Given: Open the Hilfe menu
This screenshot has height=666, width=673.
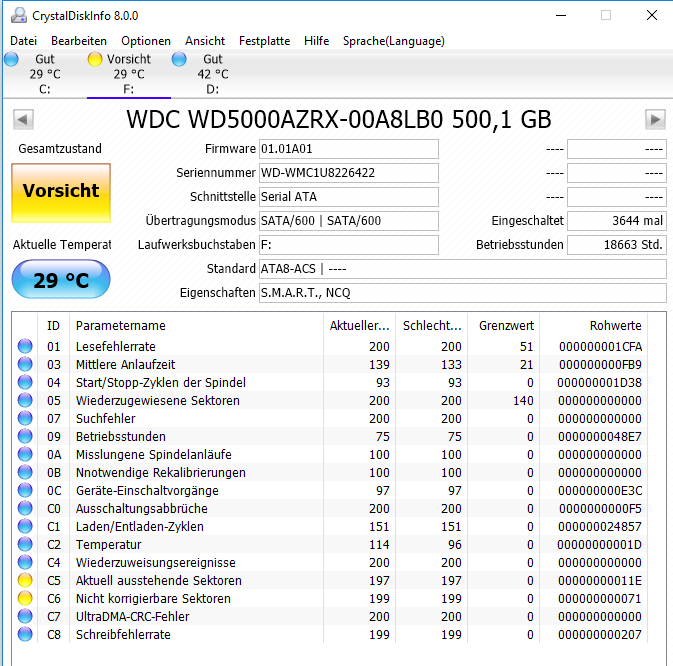Looking at the screenshot, I should [x=317, y=41].
